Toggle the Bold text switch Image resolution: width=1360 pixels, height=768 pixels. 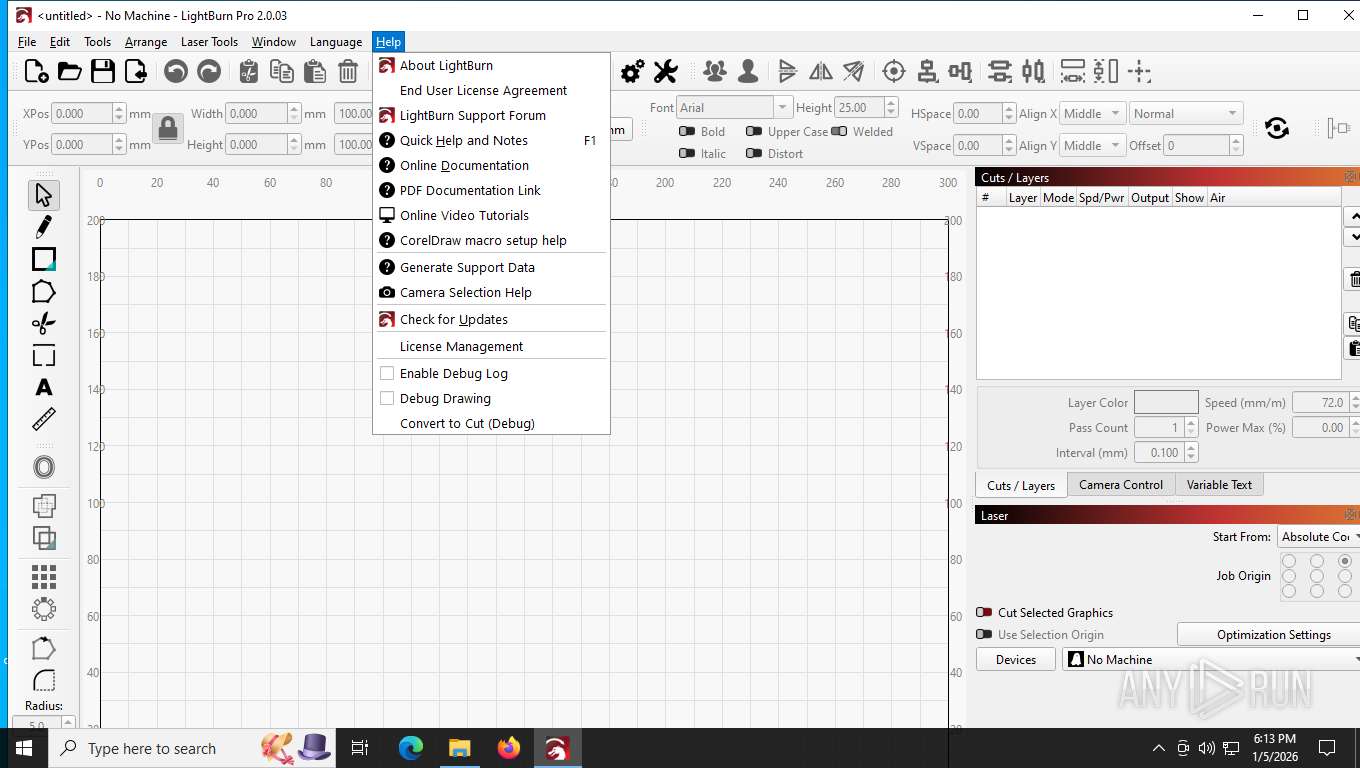pyautogui.click(x=687, y=132)
